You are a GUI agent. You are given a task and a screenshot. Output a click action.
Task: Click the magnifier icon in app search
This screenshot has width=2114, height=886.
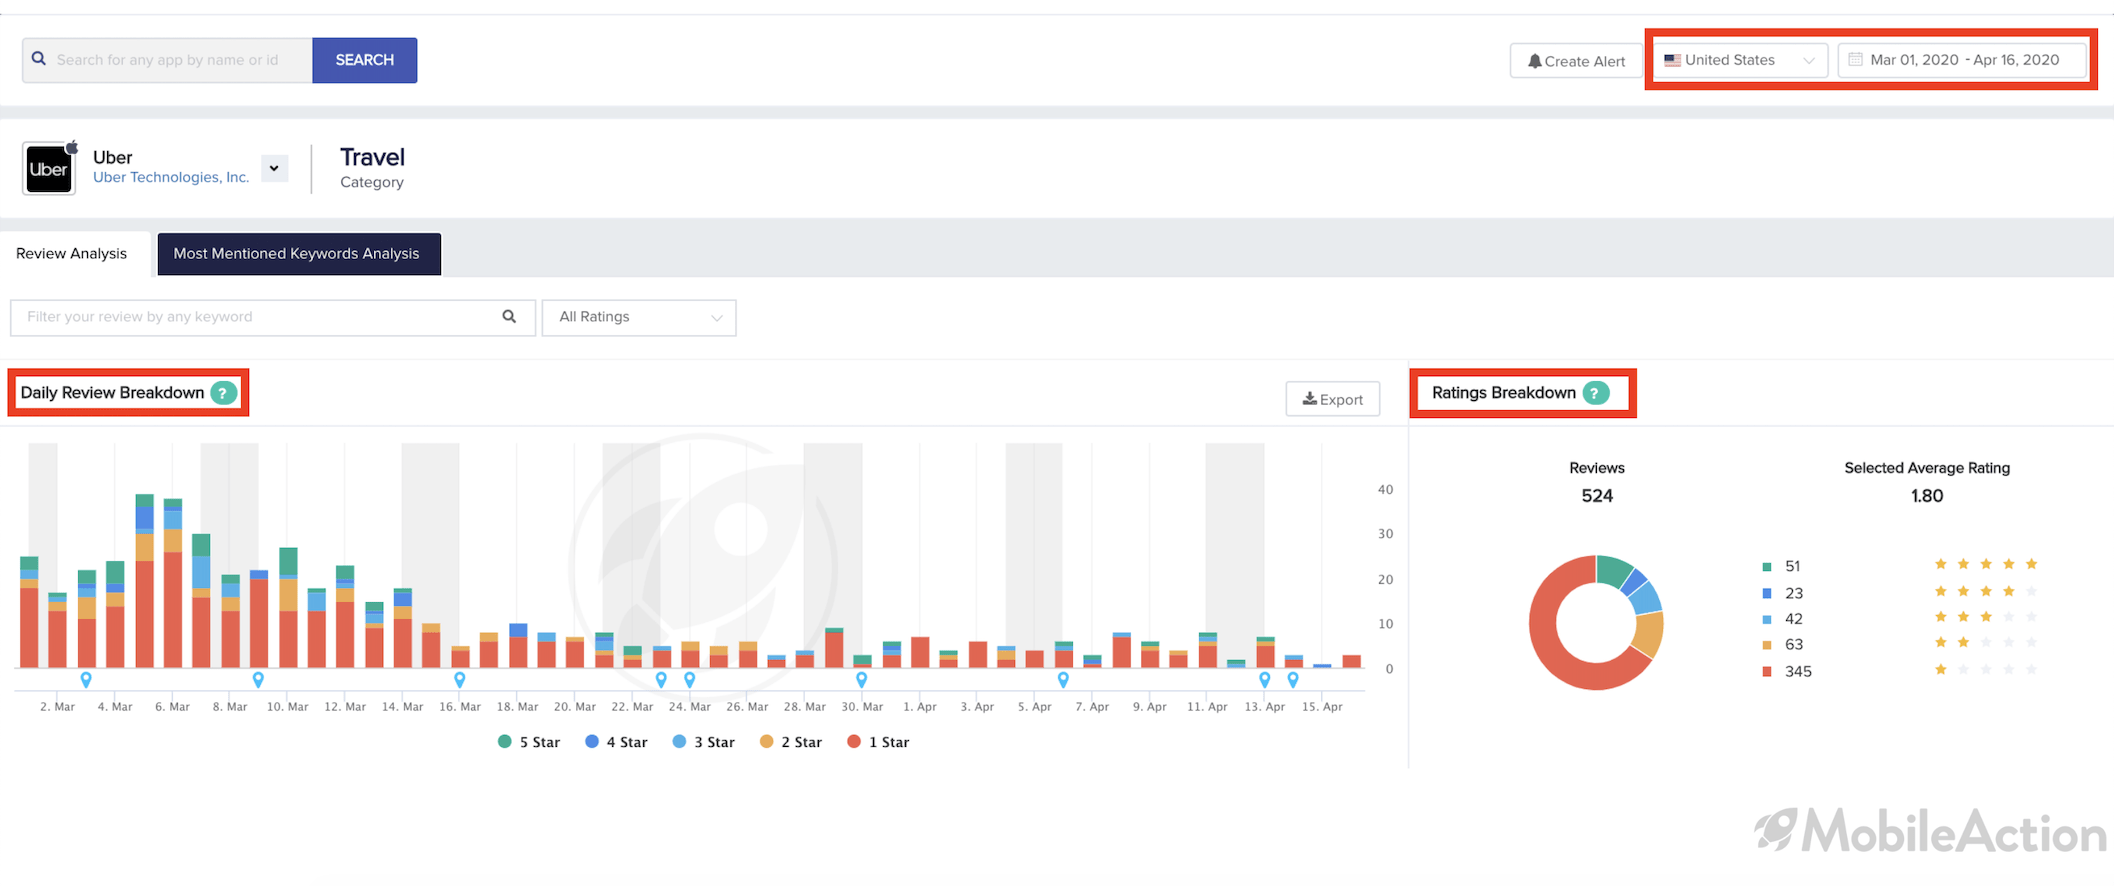39,59
